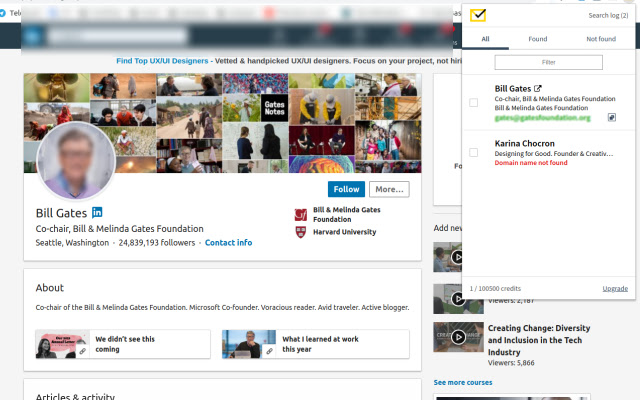The height and width of the screenshot is (400, 640).
Task: Click the Upgrade link
Action: (x=615, y=289)
